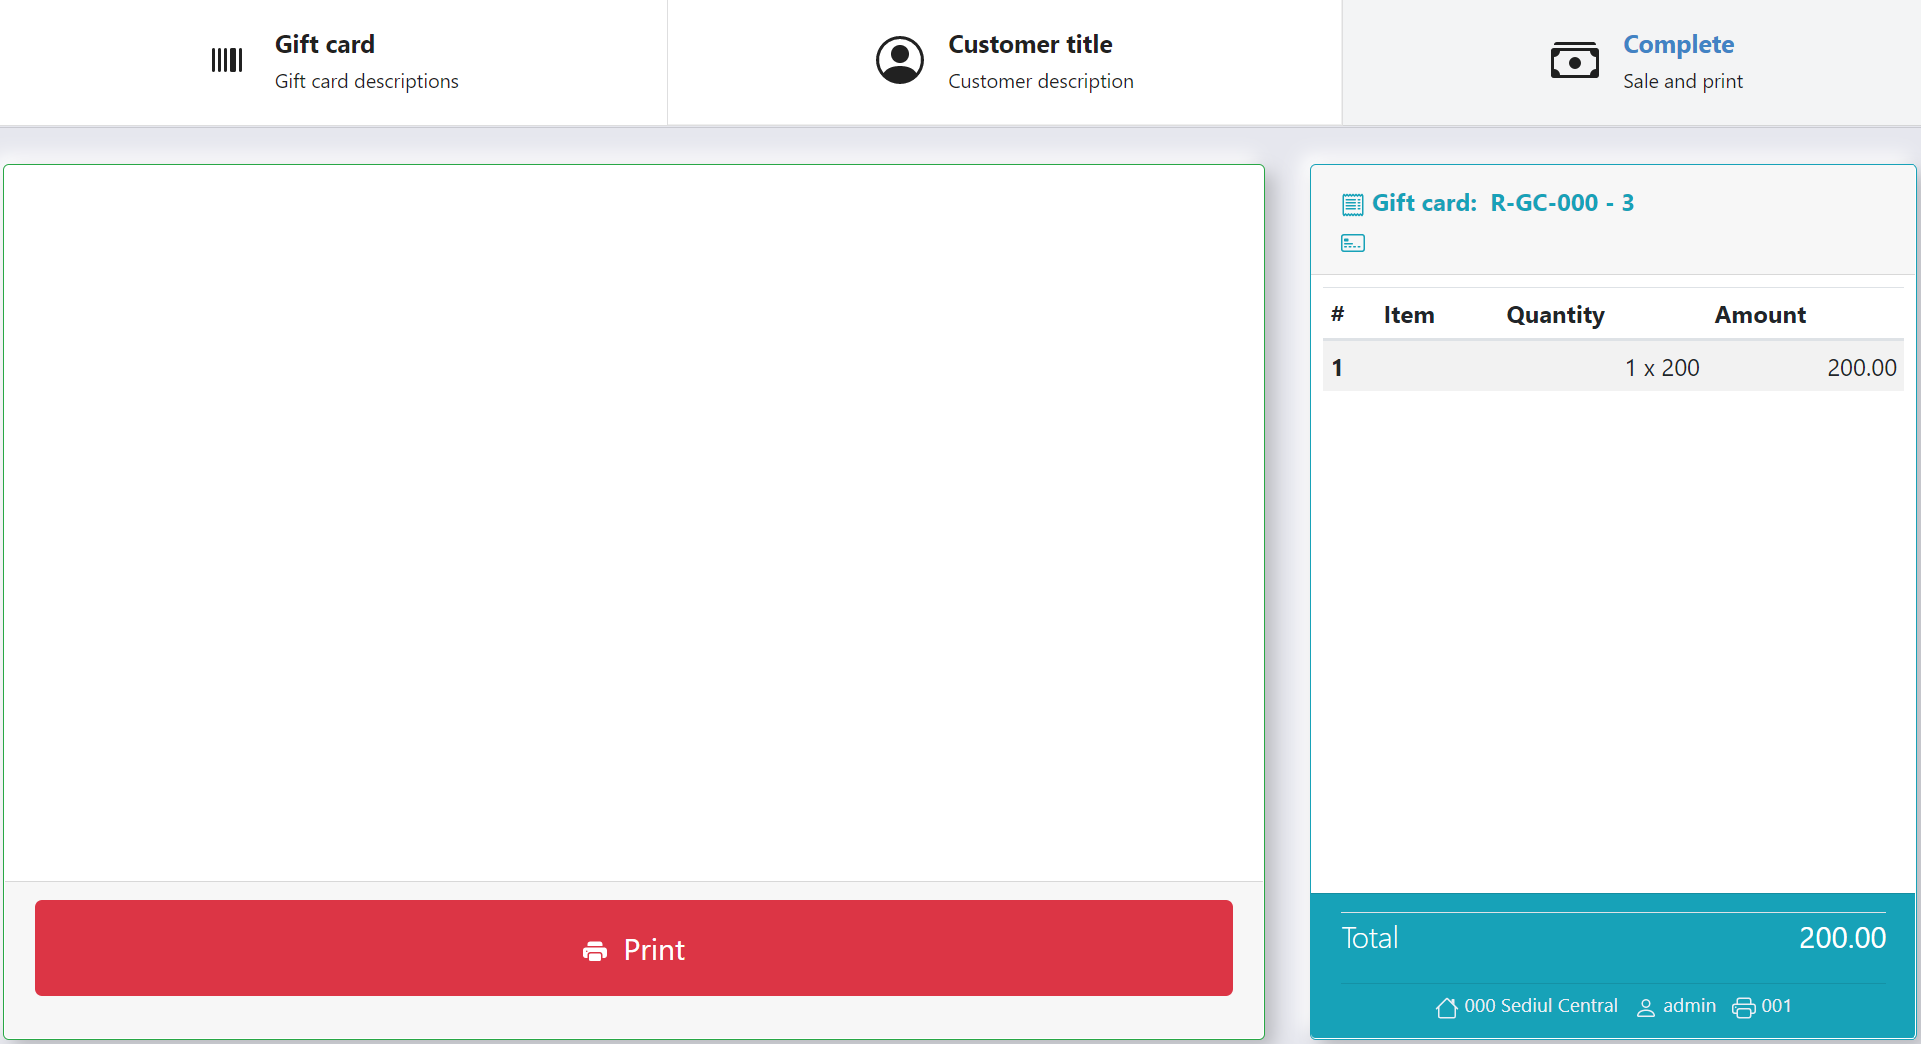
Task: Click the Item column header
Action: click(1409, 315)
